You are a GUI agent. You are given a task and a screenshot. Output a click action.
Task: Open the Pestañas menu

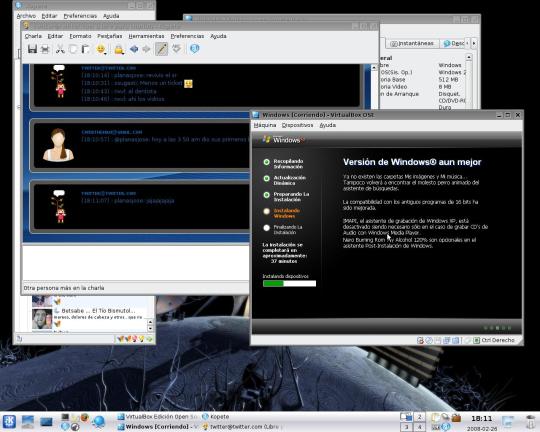[110, 36]
